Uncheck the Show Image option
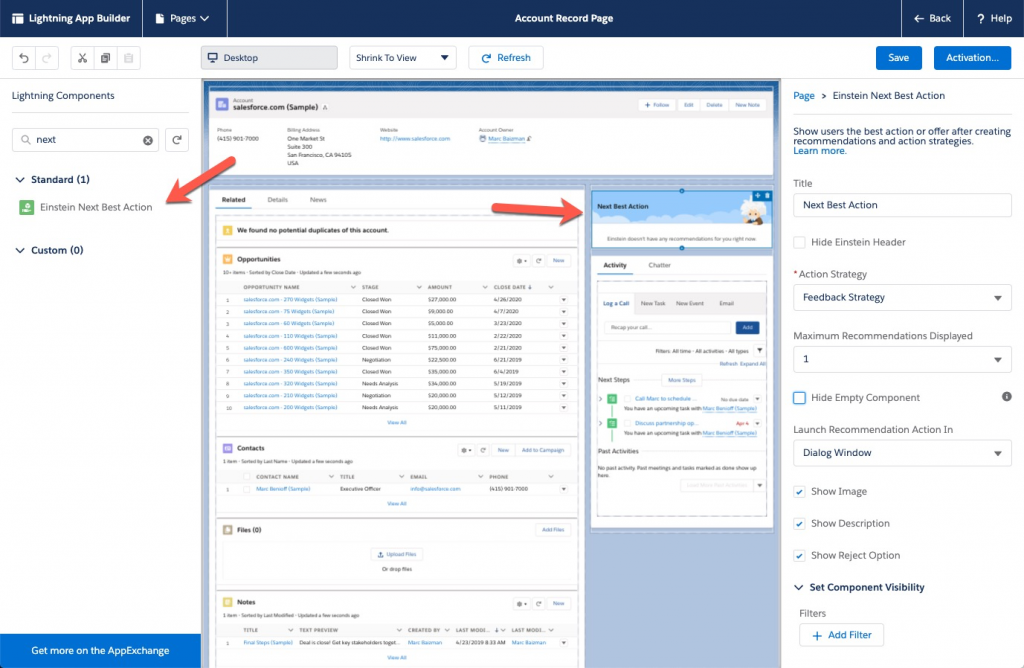Image resolution: width=1024 pixels, height=668 pixels. [799, 492]
